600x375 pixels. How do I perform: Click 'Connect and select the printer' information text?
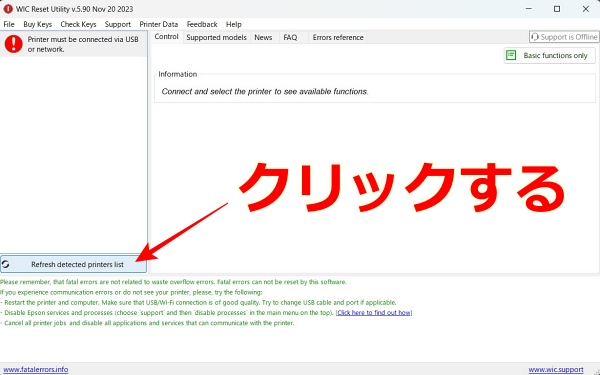pos(264,91)
